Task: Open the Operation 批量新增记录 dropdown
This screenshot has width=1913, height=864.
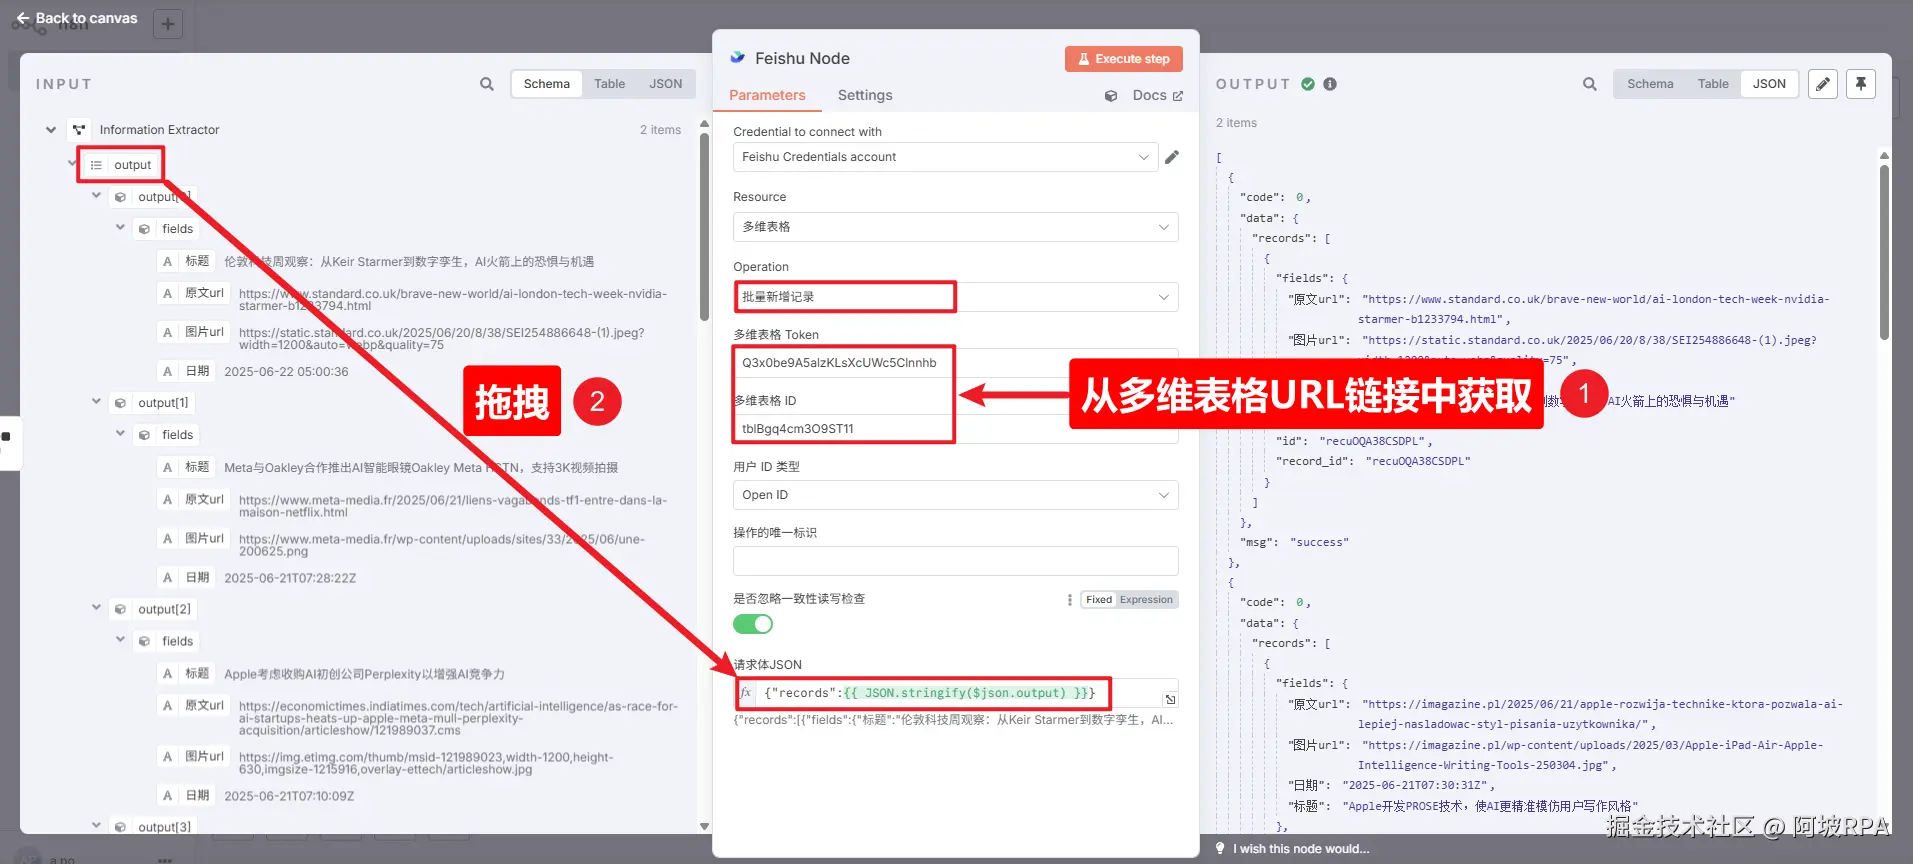Action: (955, 297)
